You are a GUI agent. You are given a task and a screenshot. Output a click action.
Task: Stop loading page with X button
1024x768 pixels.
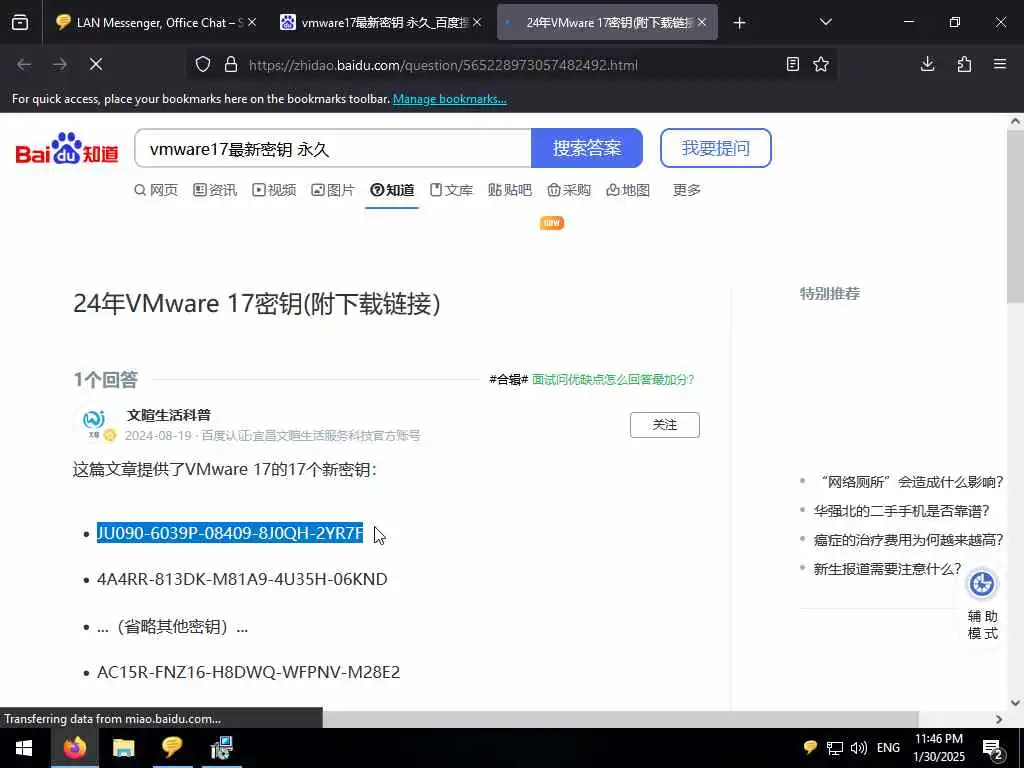96,64
